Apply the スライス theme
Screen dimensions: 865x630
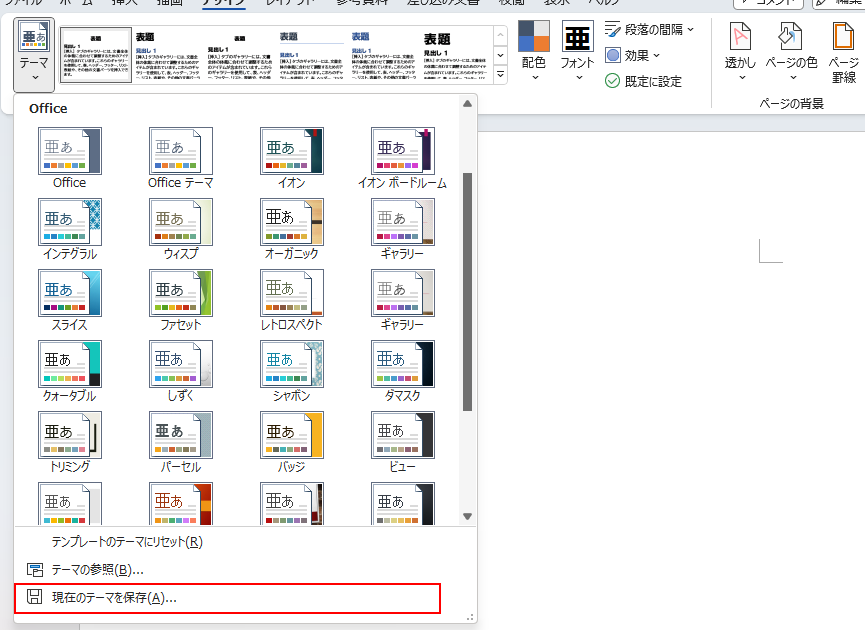coord(70,293)
